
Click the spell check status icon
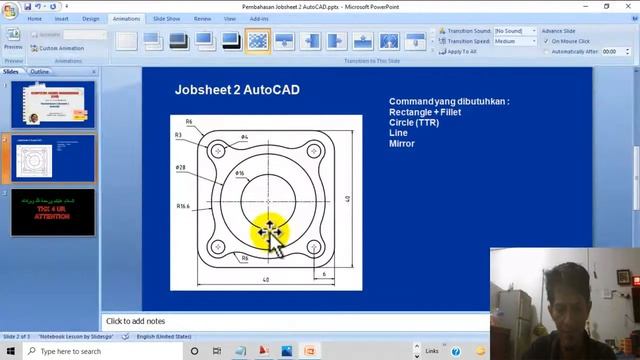click(x=126, y=337)
